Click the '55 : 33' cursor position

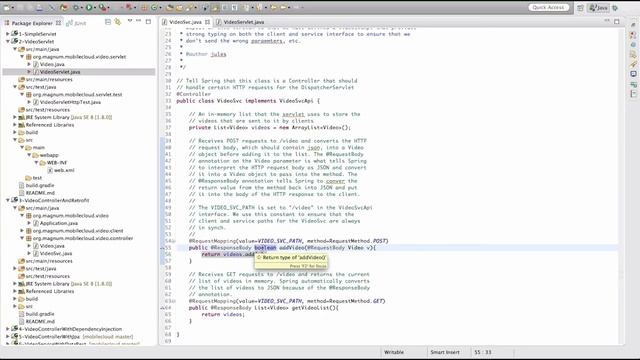click(483, 352)
